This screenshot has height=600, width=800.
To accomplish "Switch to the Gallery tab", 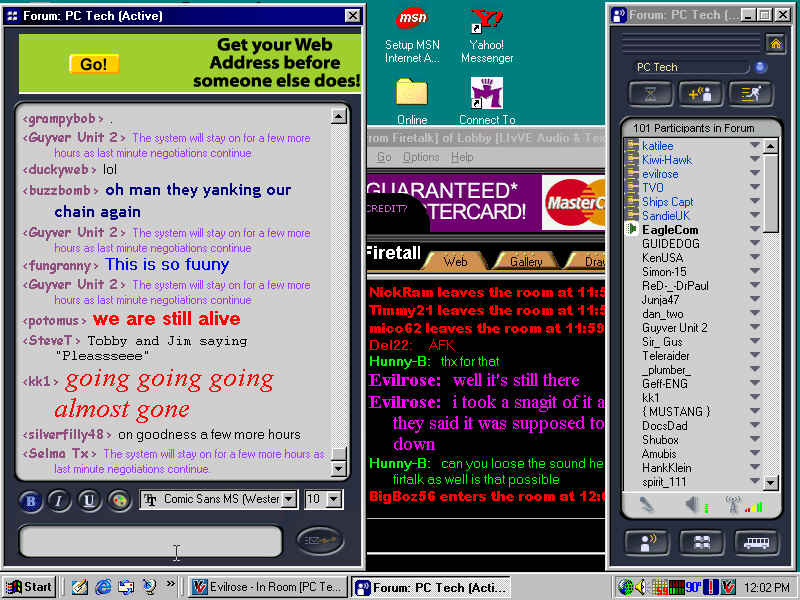I will (526, 261).
